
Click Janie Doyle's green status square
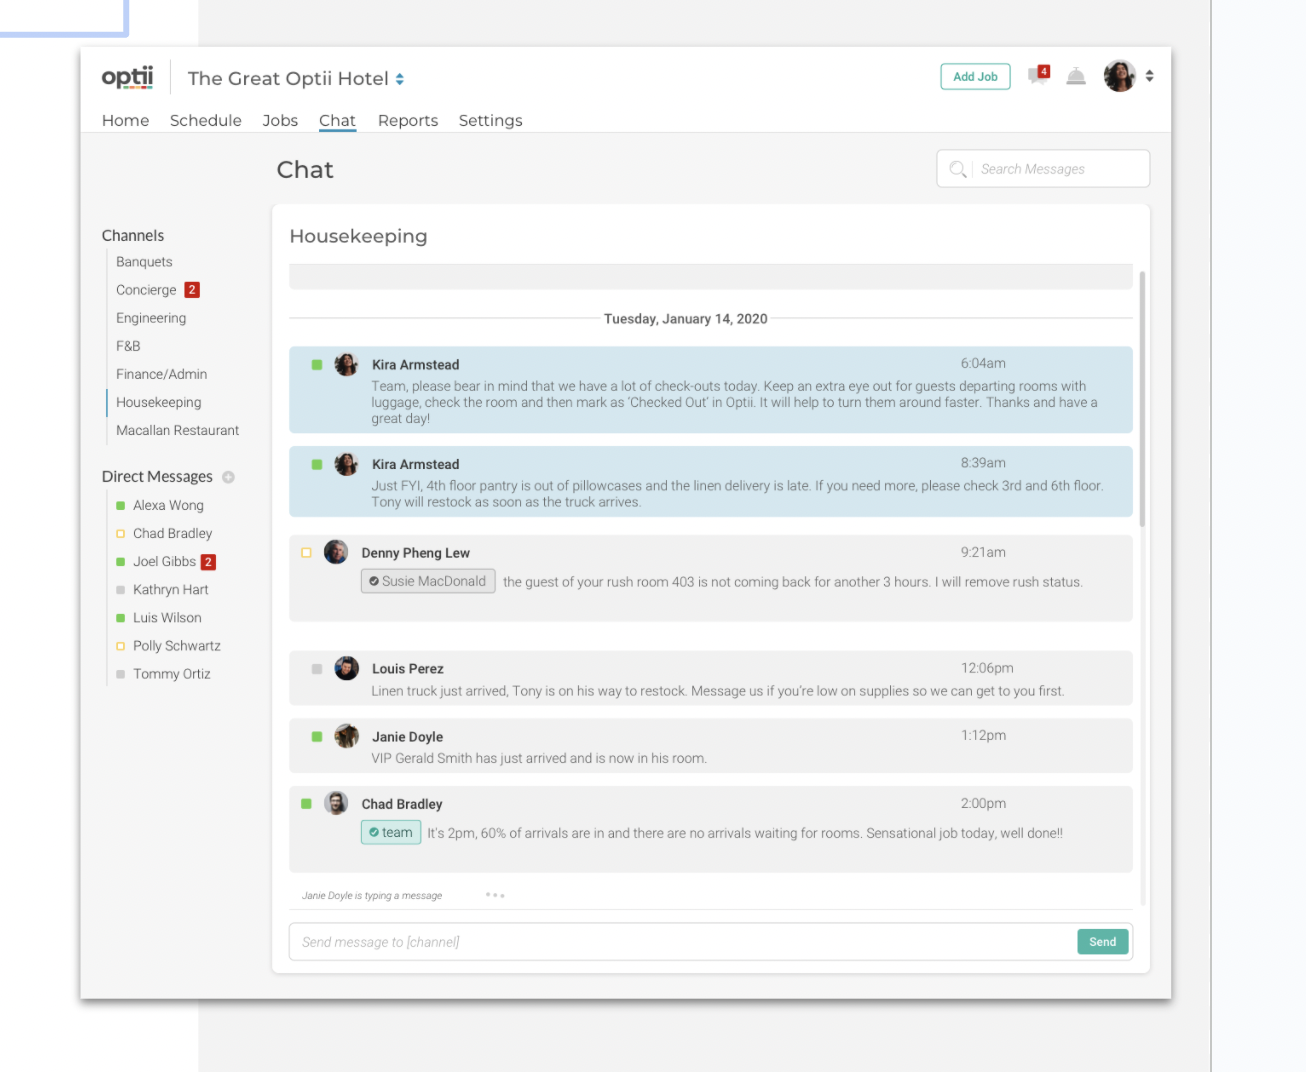(317, 737)
